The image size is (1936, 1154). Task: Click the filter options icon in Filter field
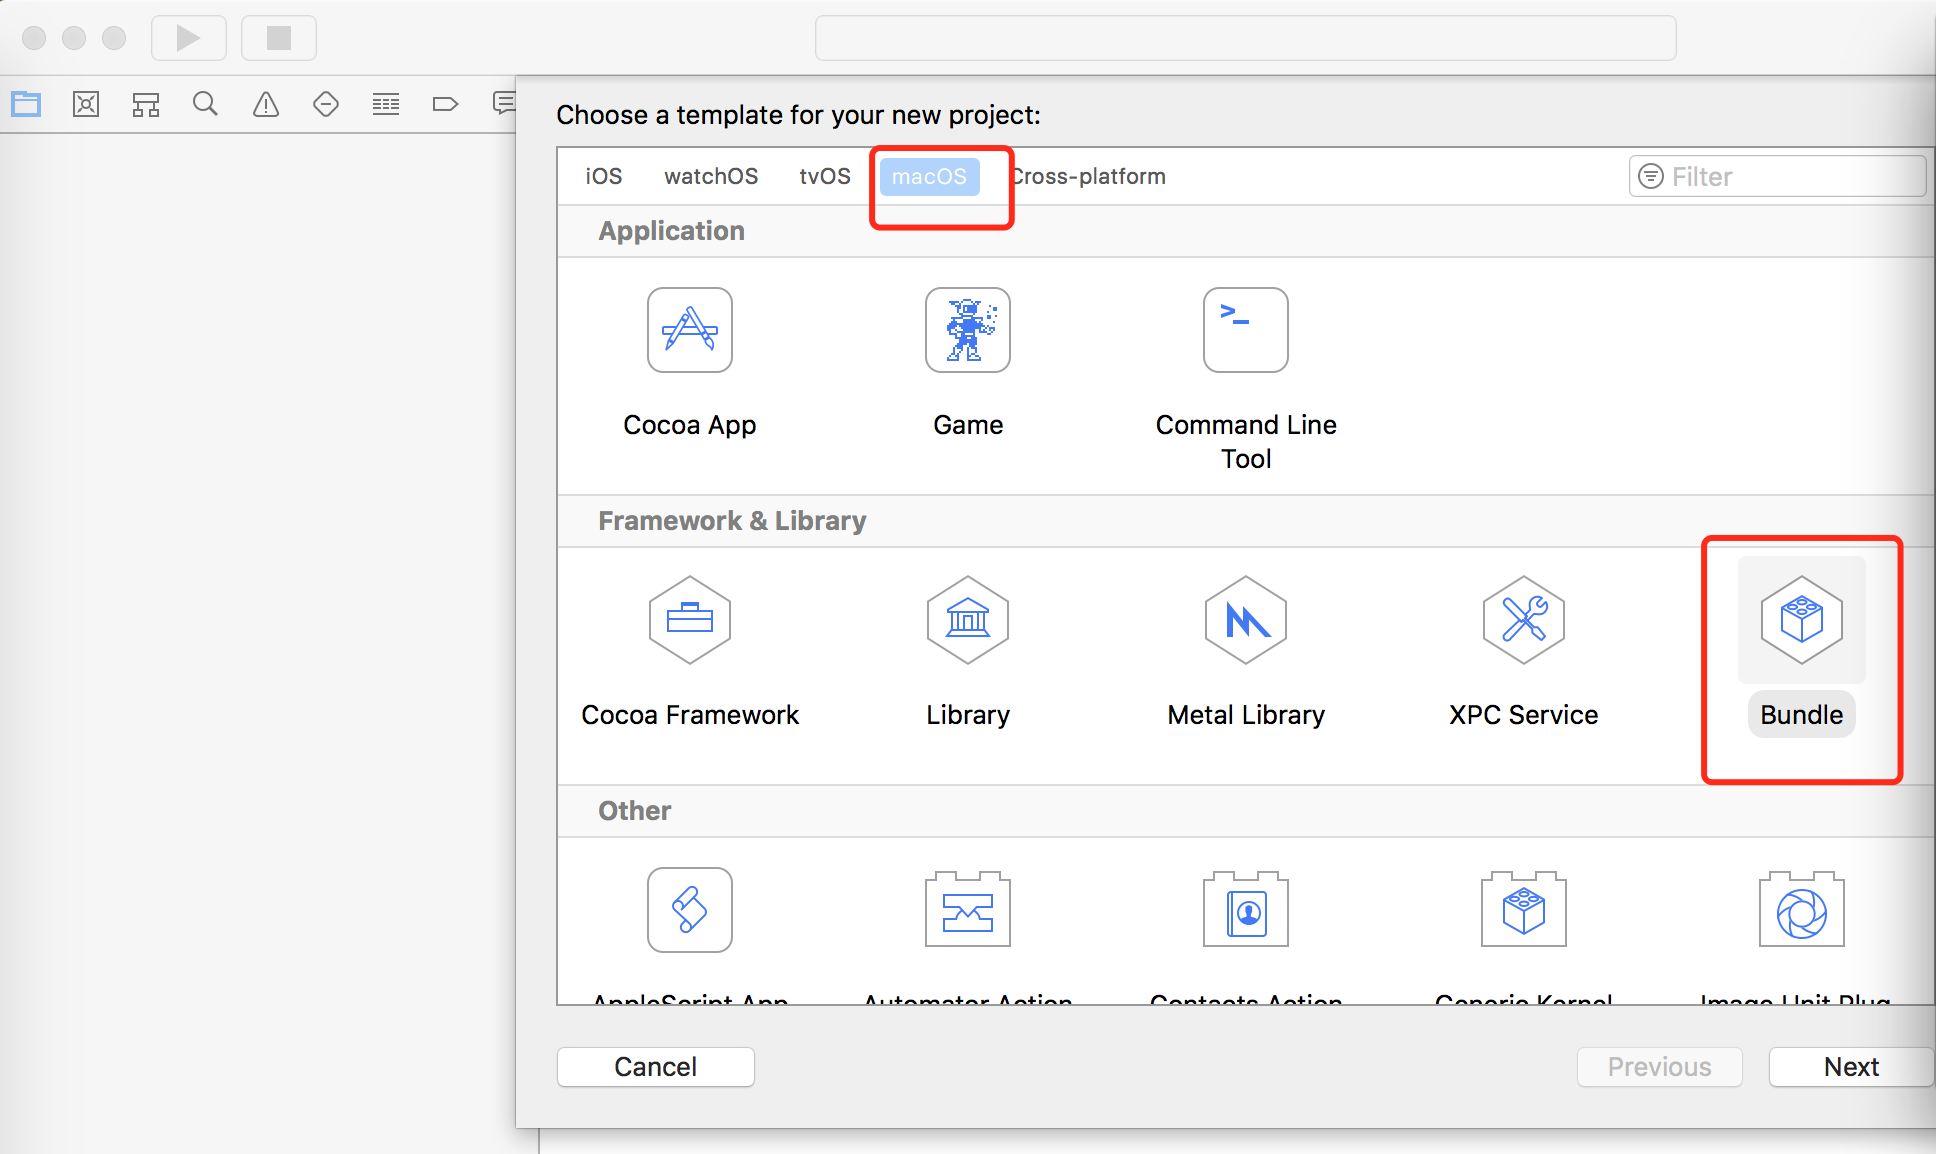1652,176
